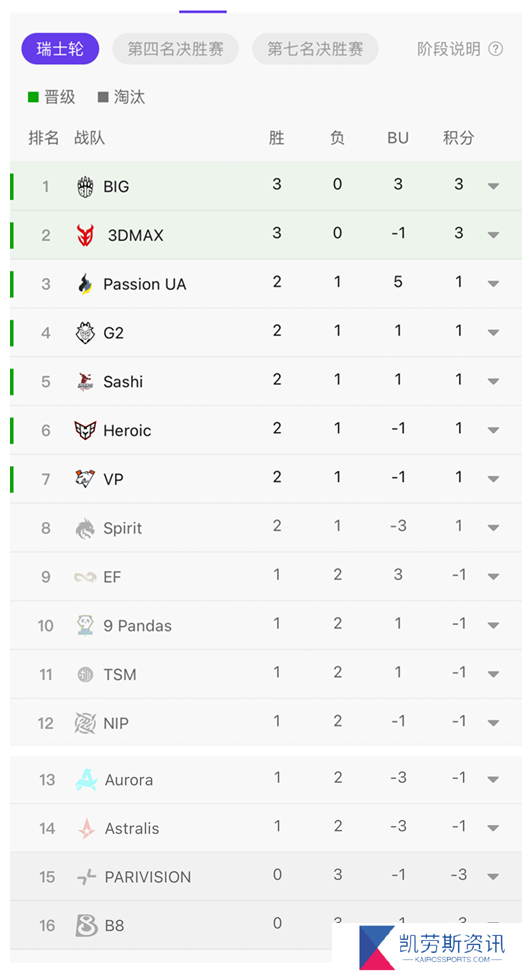
Task: Expand the VP row dropdown arrow
Action: point(494,478)
